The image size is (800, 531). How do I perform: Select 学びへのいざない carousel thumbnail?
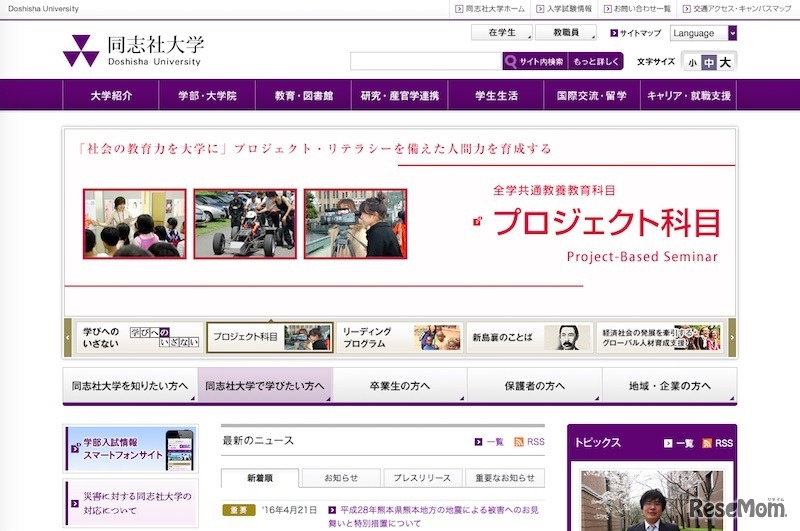pyautogui.click(x=139, y=337)
